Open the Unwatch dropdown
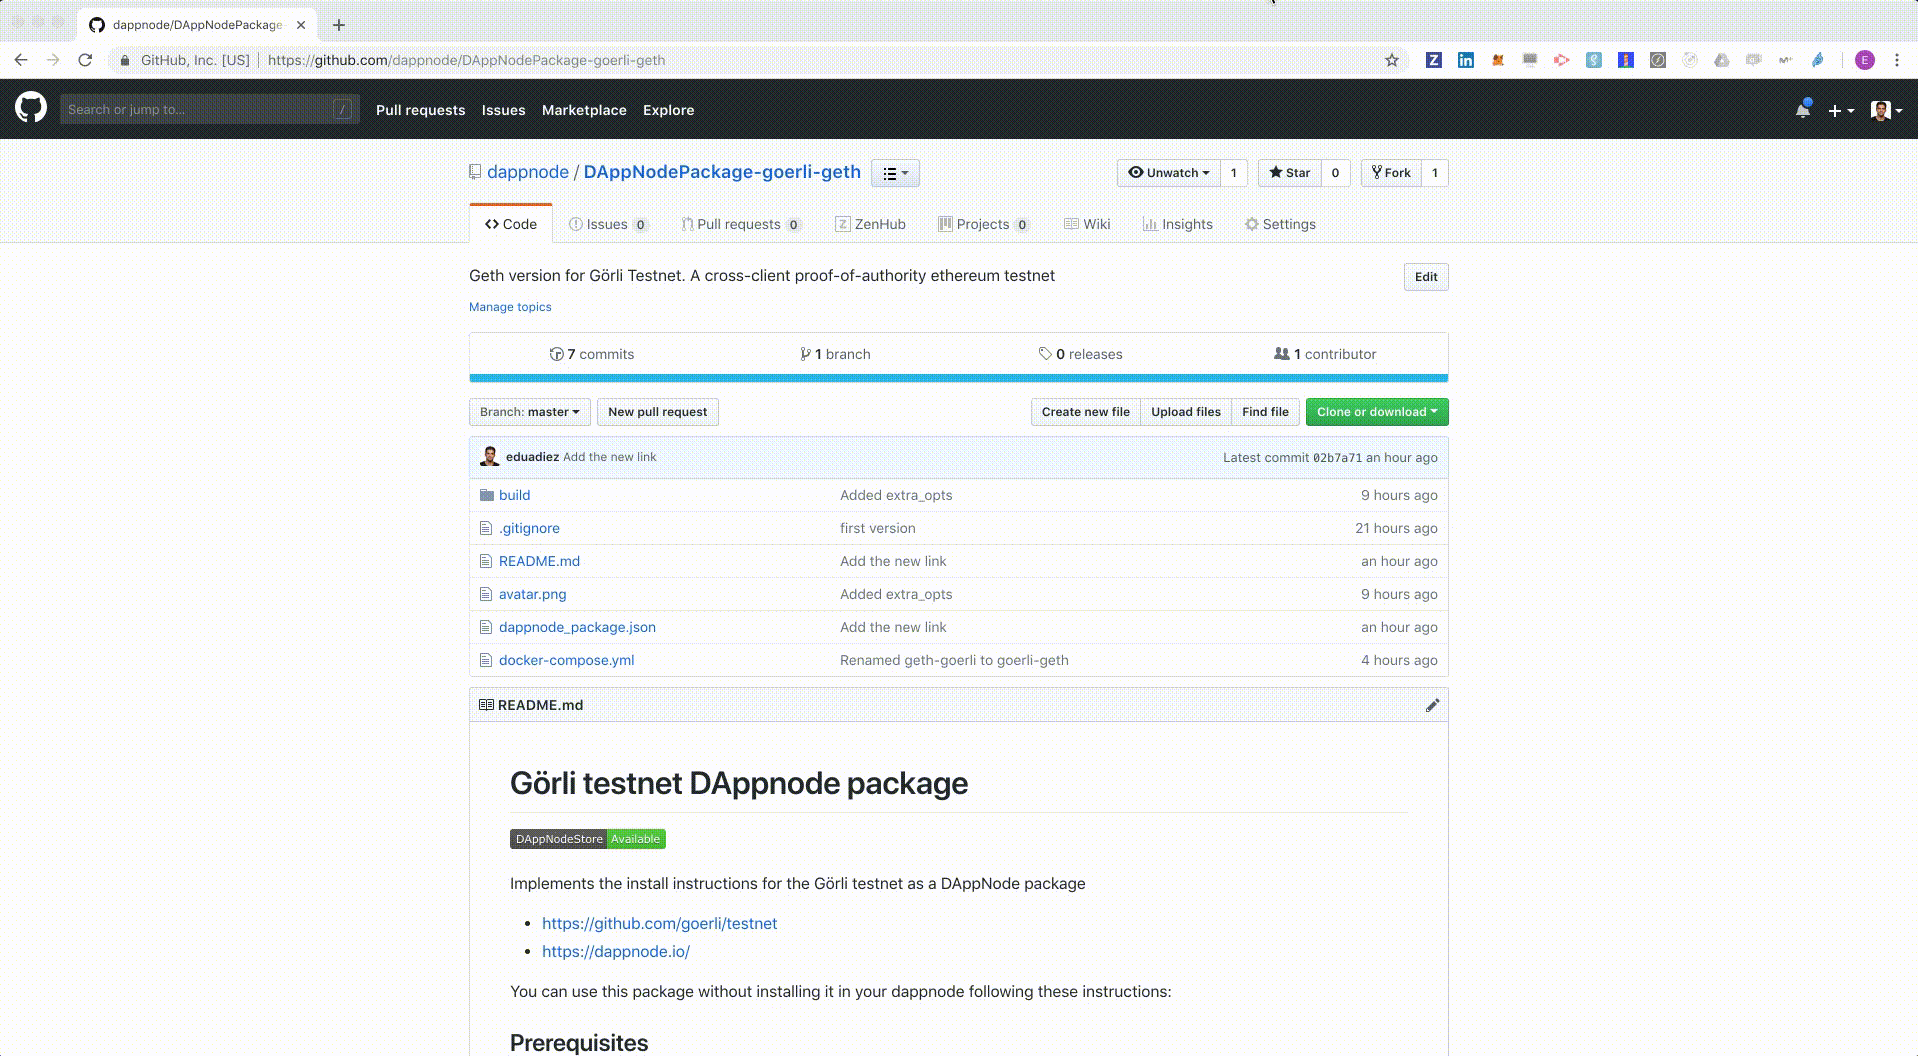 [x=1168, y=173]
